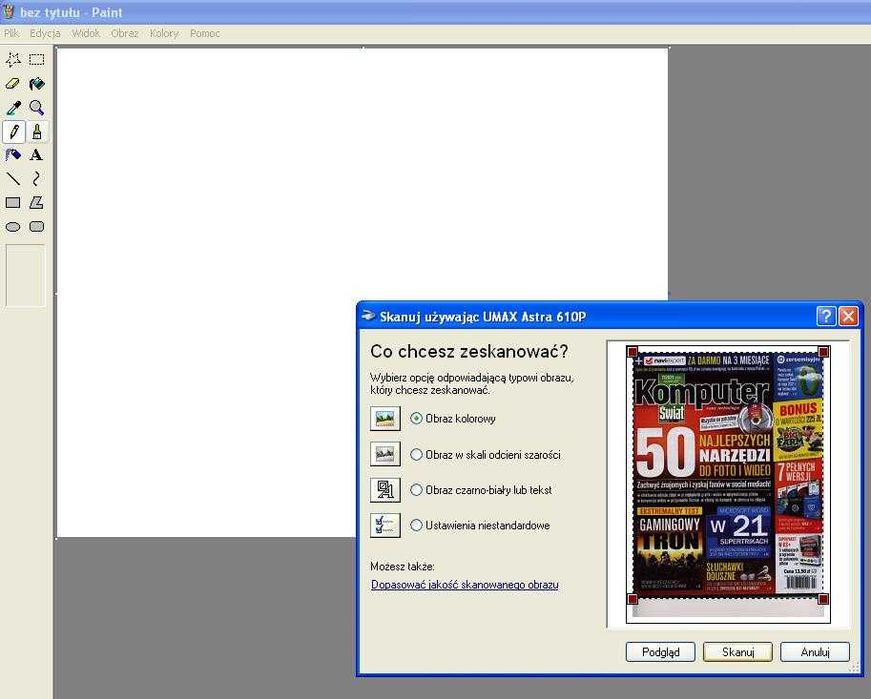Image resolution: width=871 pixels, height=699 pixels.
Task: Select the Pencil tool
Action: point(13,132)
